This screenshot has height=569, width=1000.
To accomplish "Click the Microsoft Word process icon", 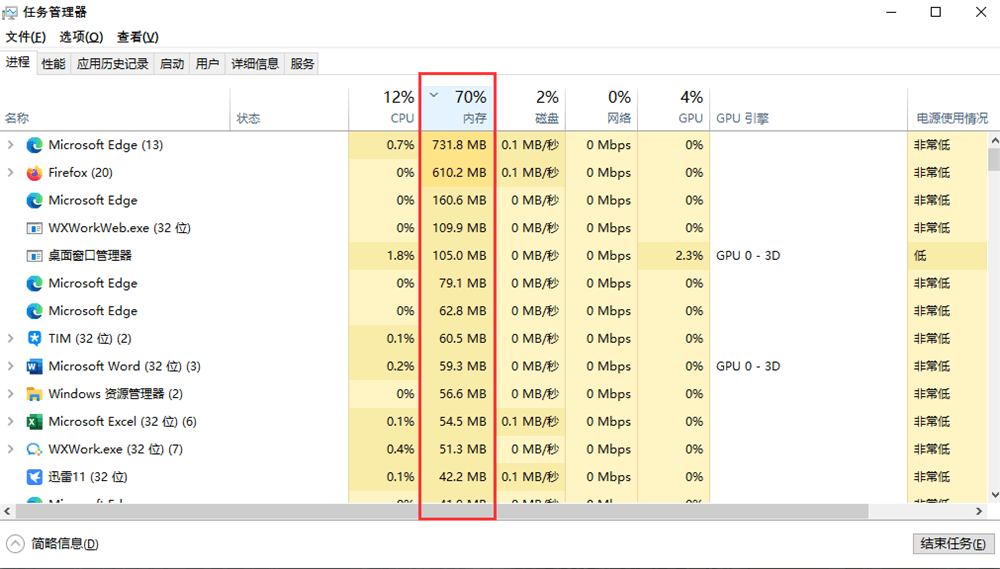I will [34, 367].
